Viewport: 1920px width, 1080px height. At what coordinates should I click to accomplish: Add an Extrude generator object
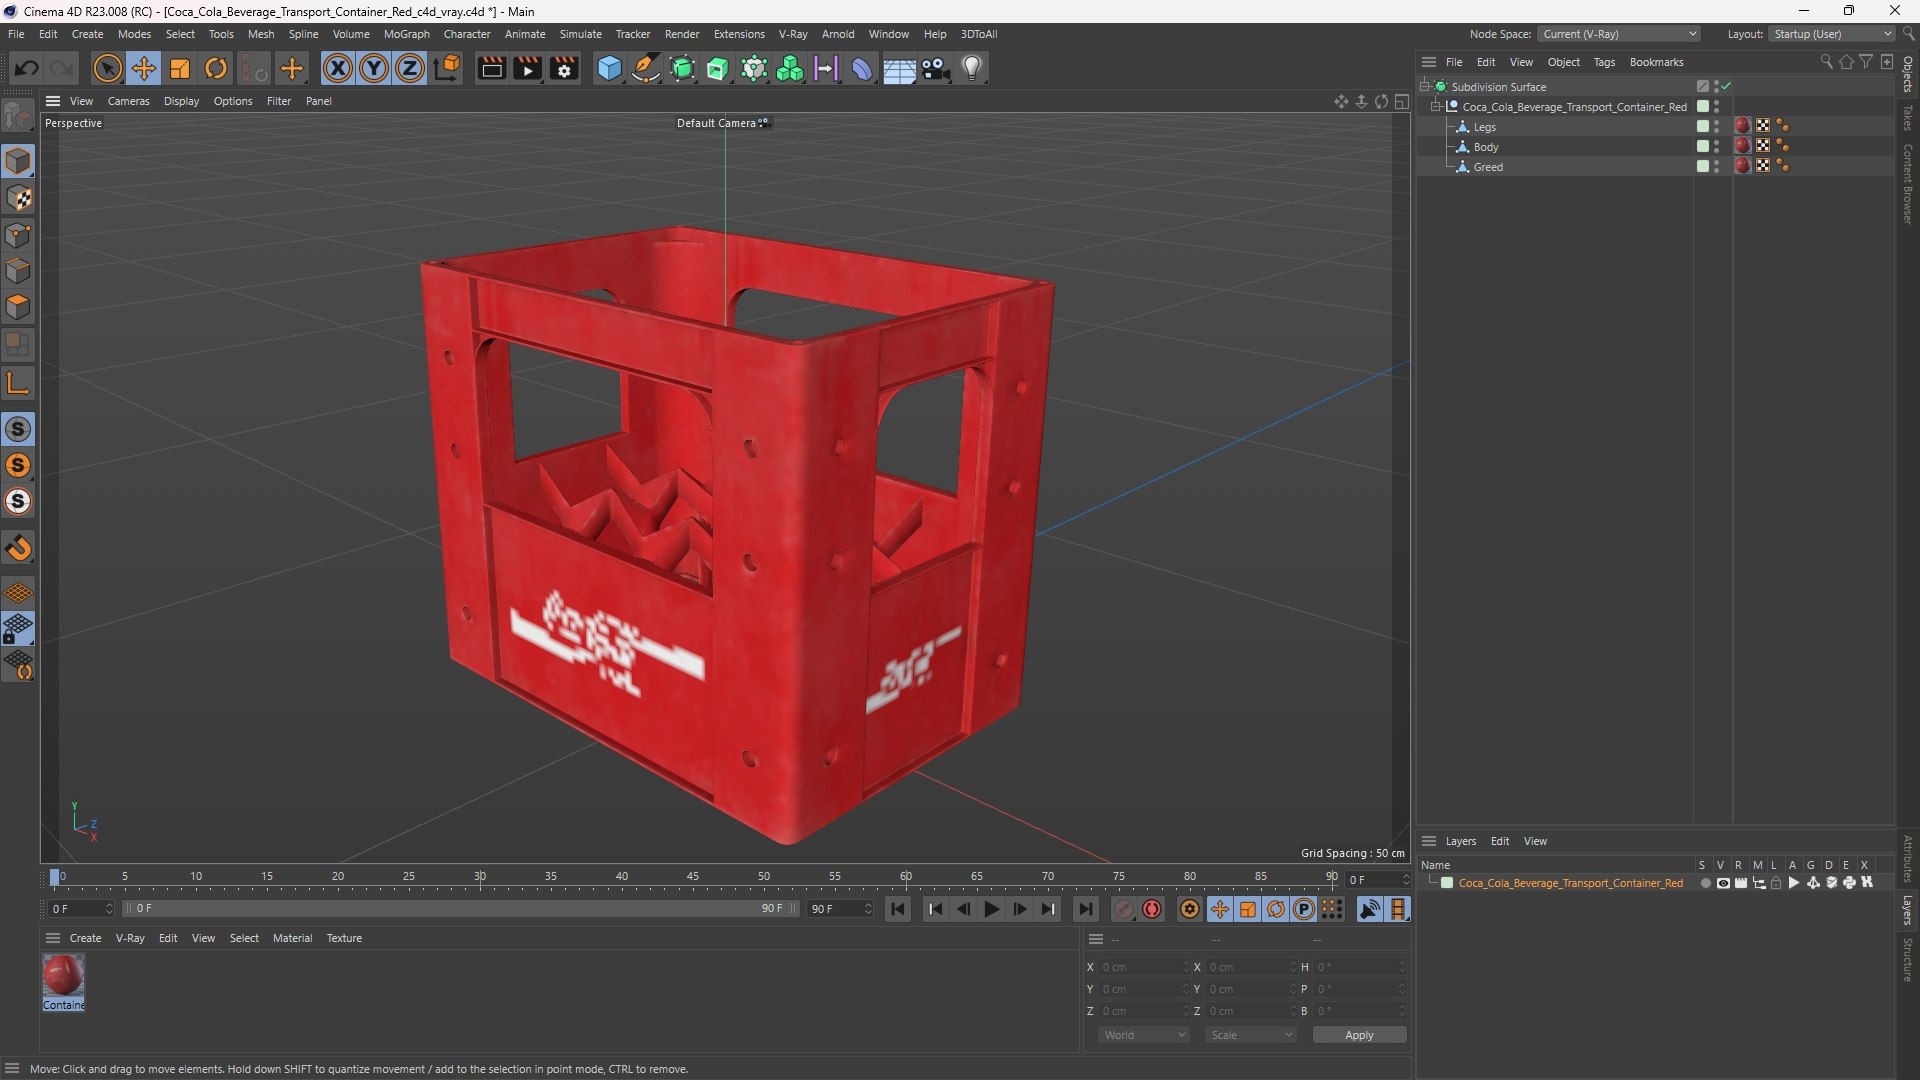tap(718, 68)
